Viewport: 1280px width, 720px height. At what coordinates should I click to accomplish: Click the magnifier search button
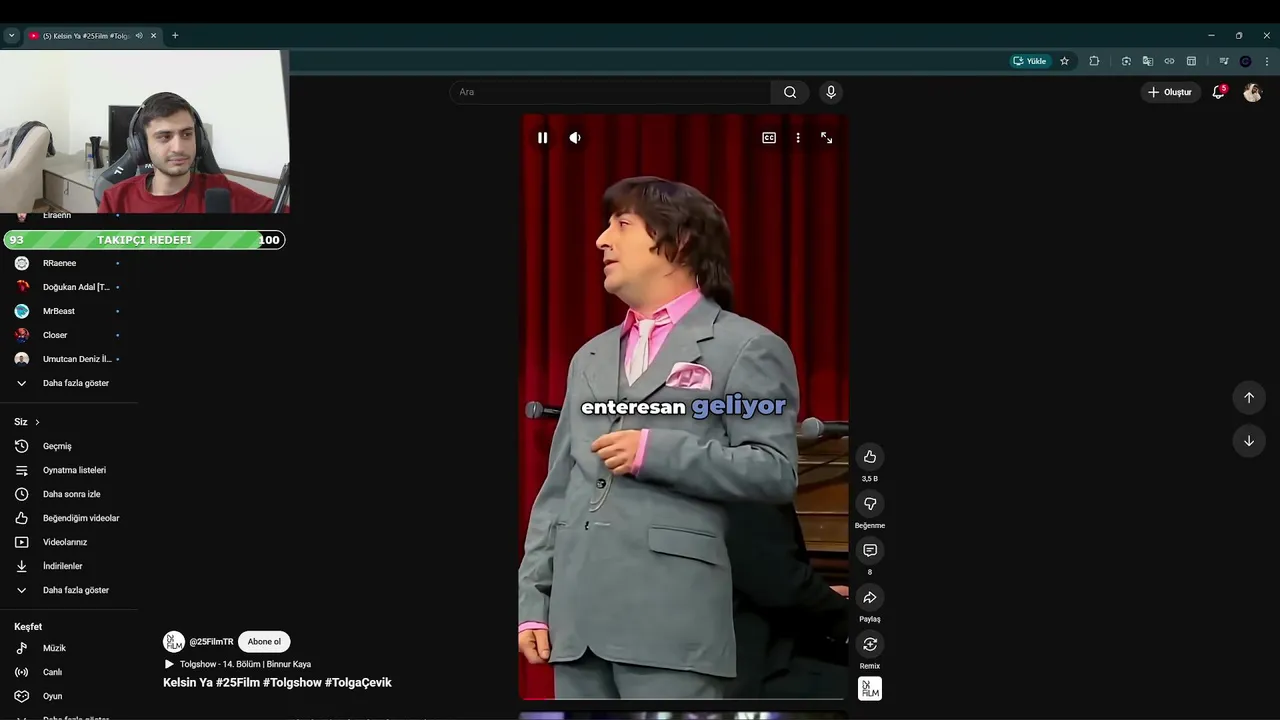tap(790, 92)
